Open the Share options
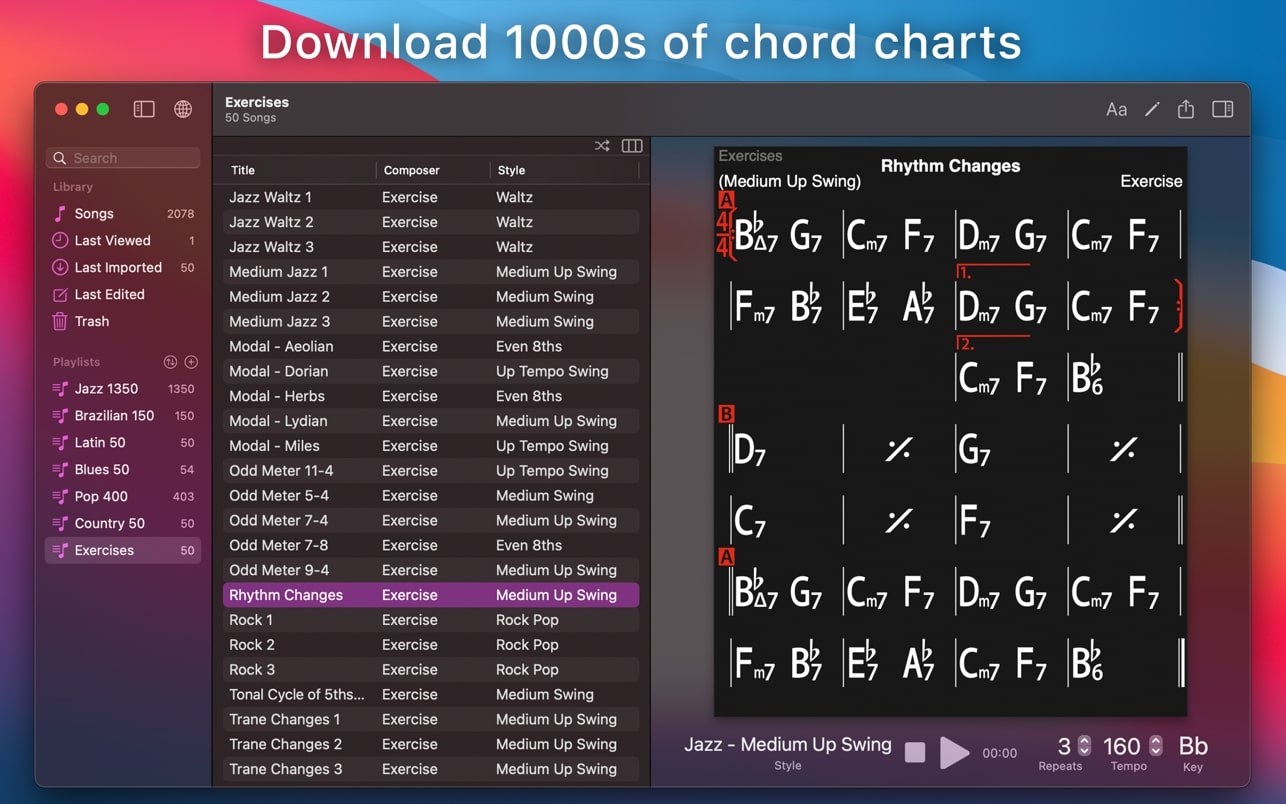Image resolution: width=1286 pixels, height=804 pixels. pos(1186,109)
